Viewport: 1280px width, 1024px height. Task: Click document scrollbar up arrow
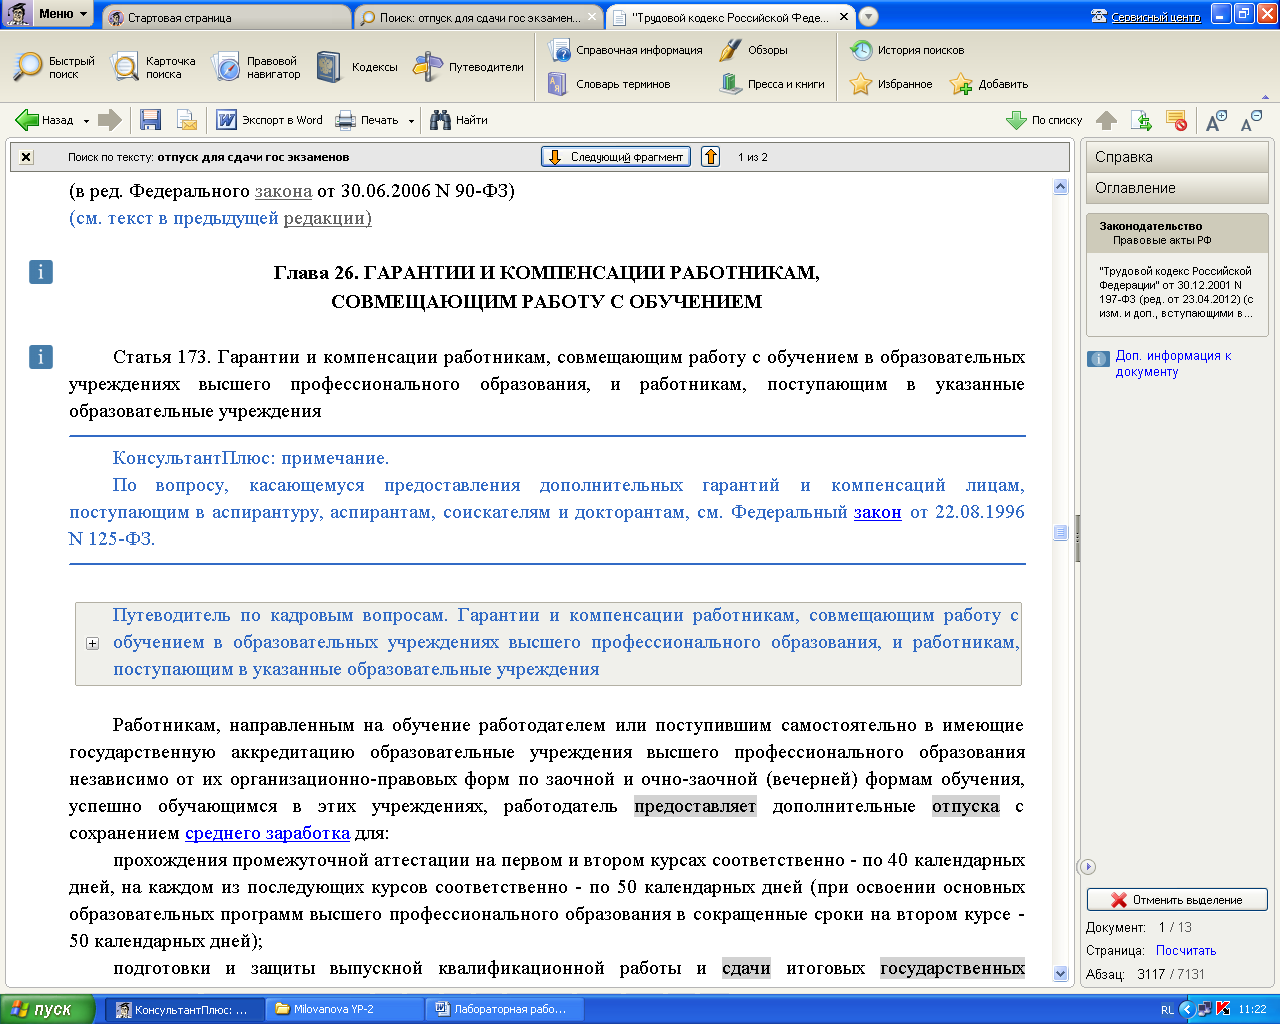(1061, 187)
